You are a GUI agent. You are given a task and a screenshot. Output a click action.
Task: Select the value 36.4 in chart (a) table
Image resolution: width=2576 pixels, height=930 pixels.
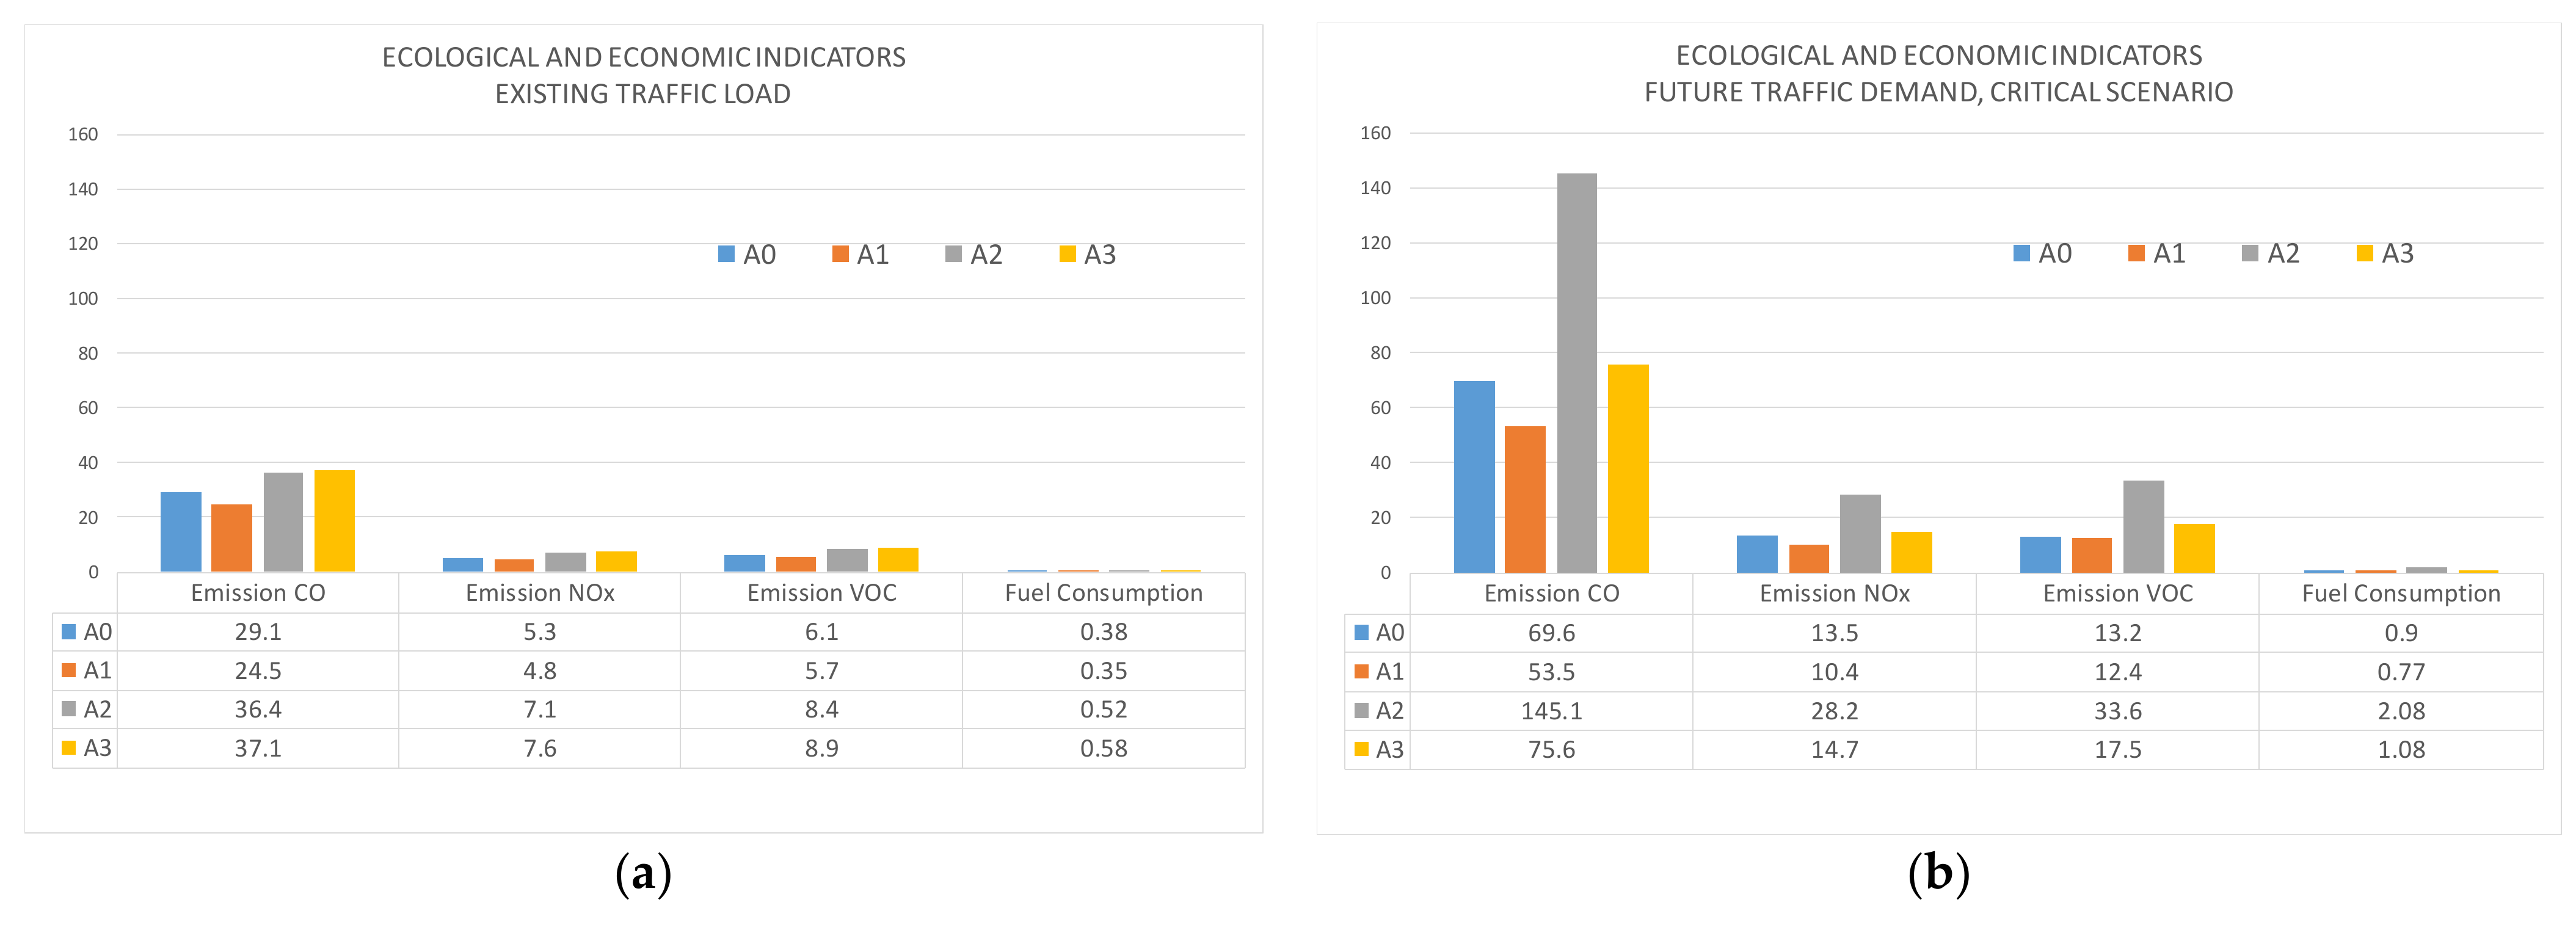click(x=258, y=710)
